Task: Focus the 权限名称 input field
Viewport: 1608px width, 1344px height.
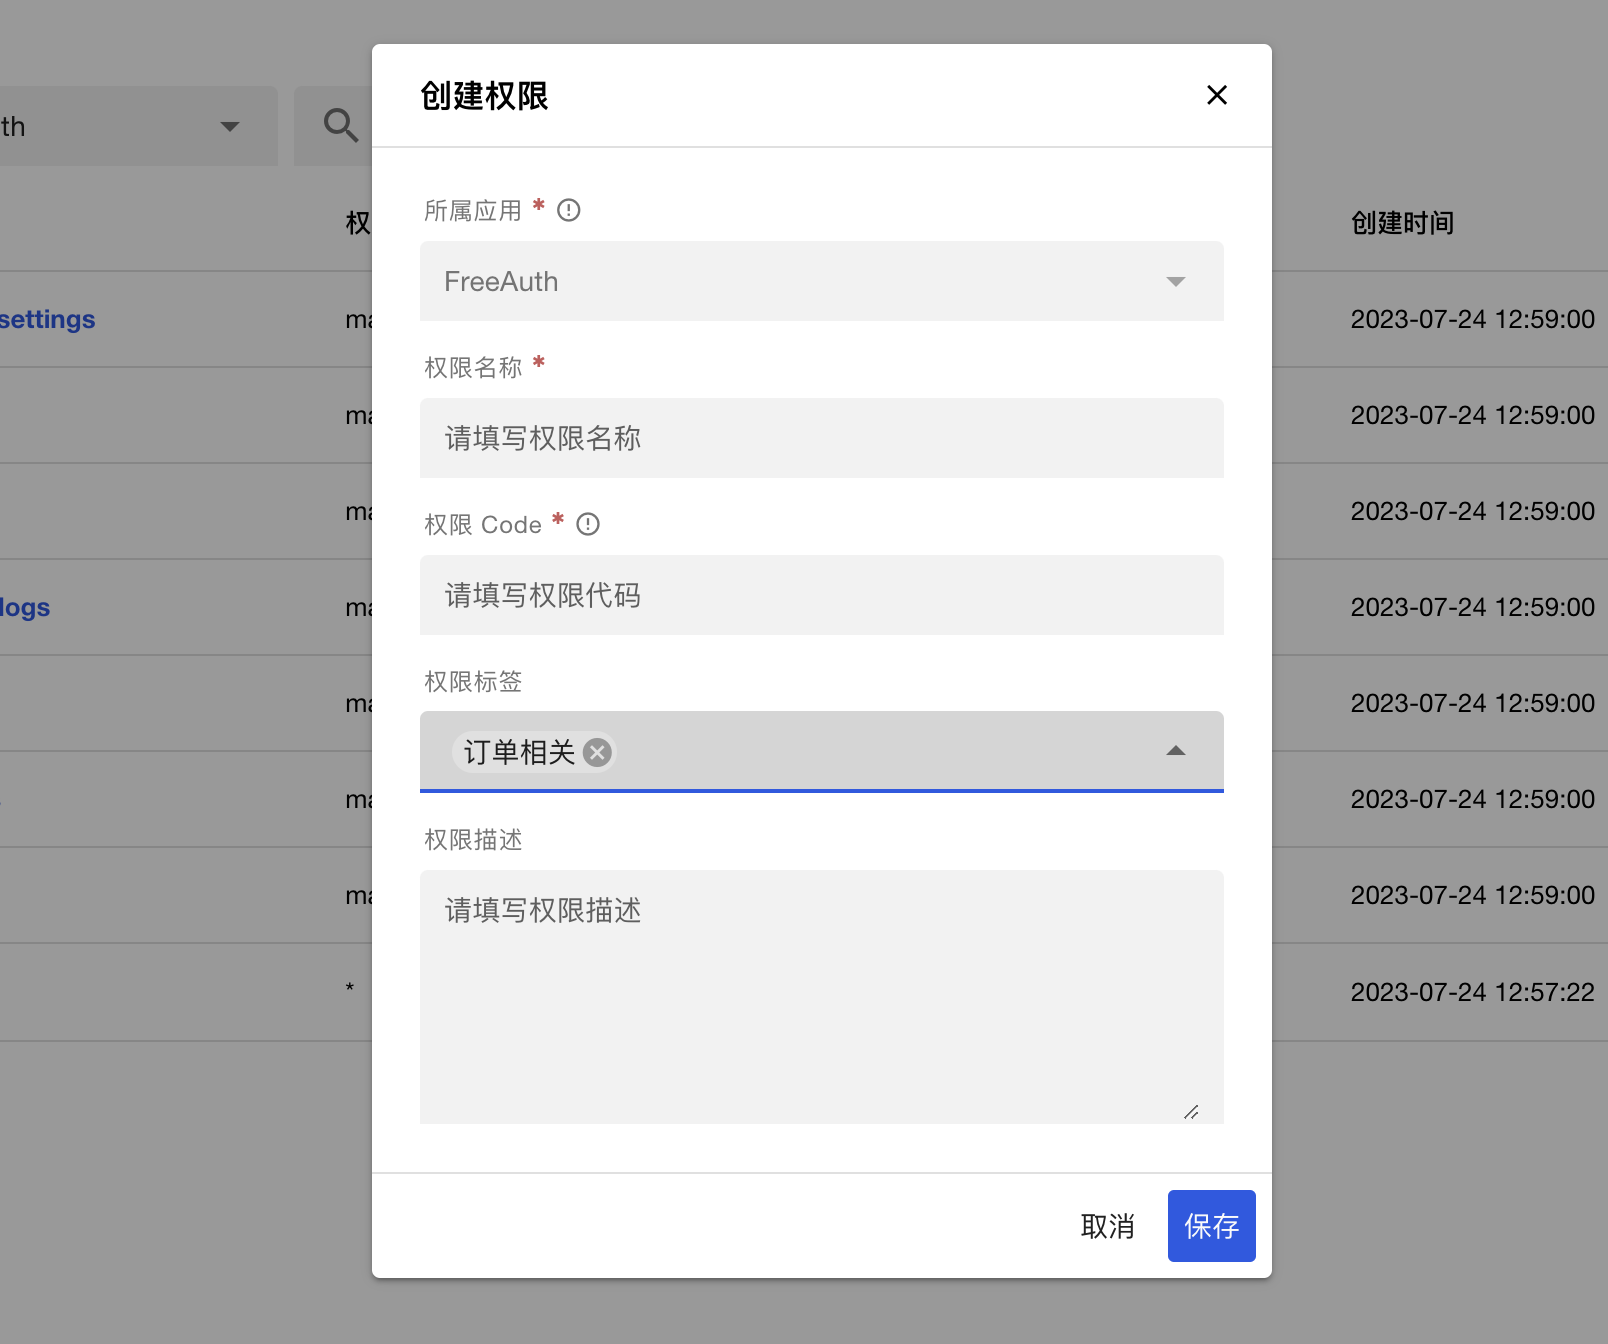Action: [x=822, y=438]
